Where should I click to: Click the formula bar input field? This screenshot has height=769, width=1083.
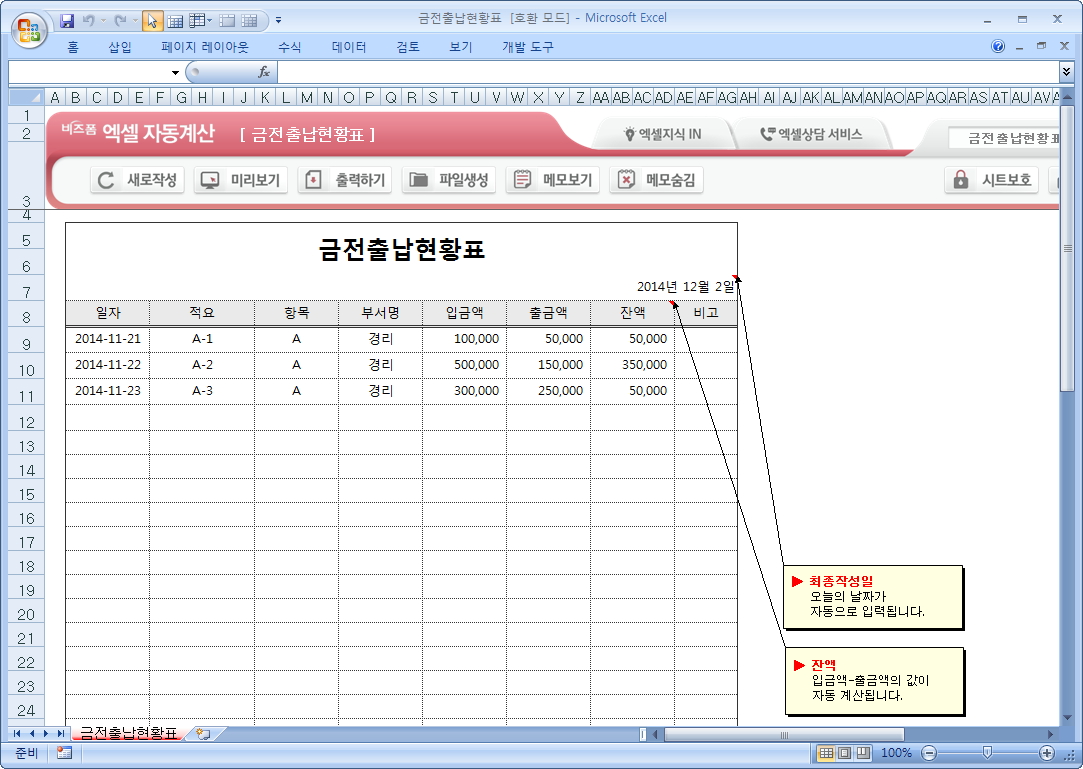click(667, 72)
